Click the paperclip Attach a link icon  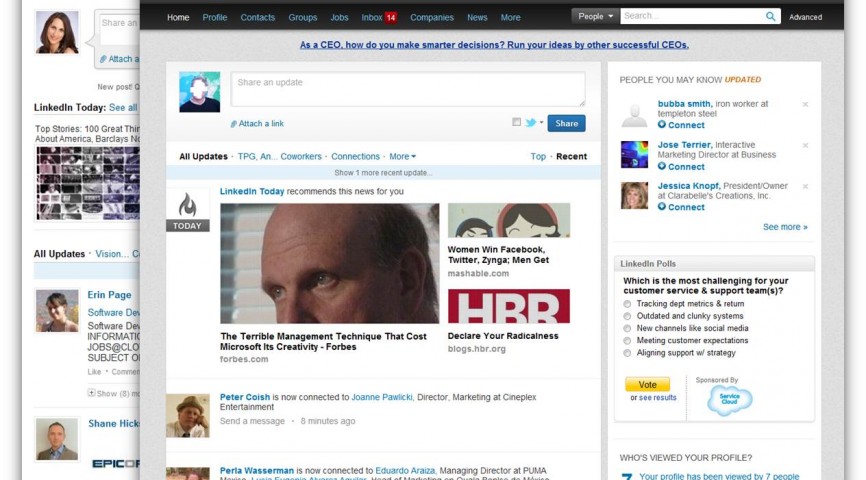point(234,124)
